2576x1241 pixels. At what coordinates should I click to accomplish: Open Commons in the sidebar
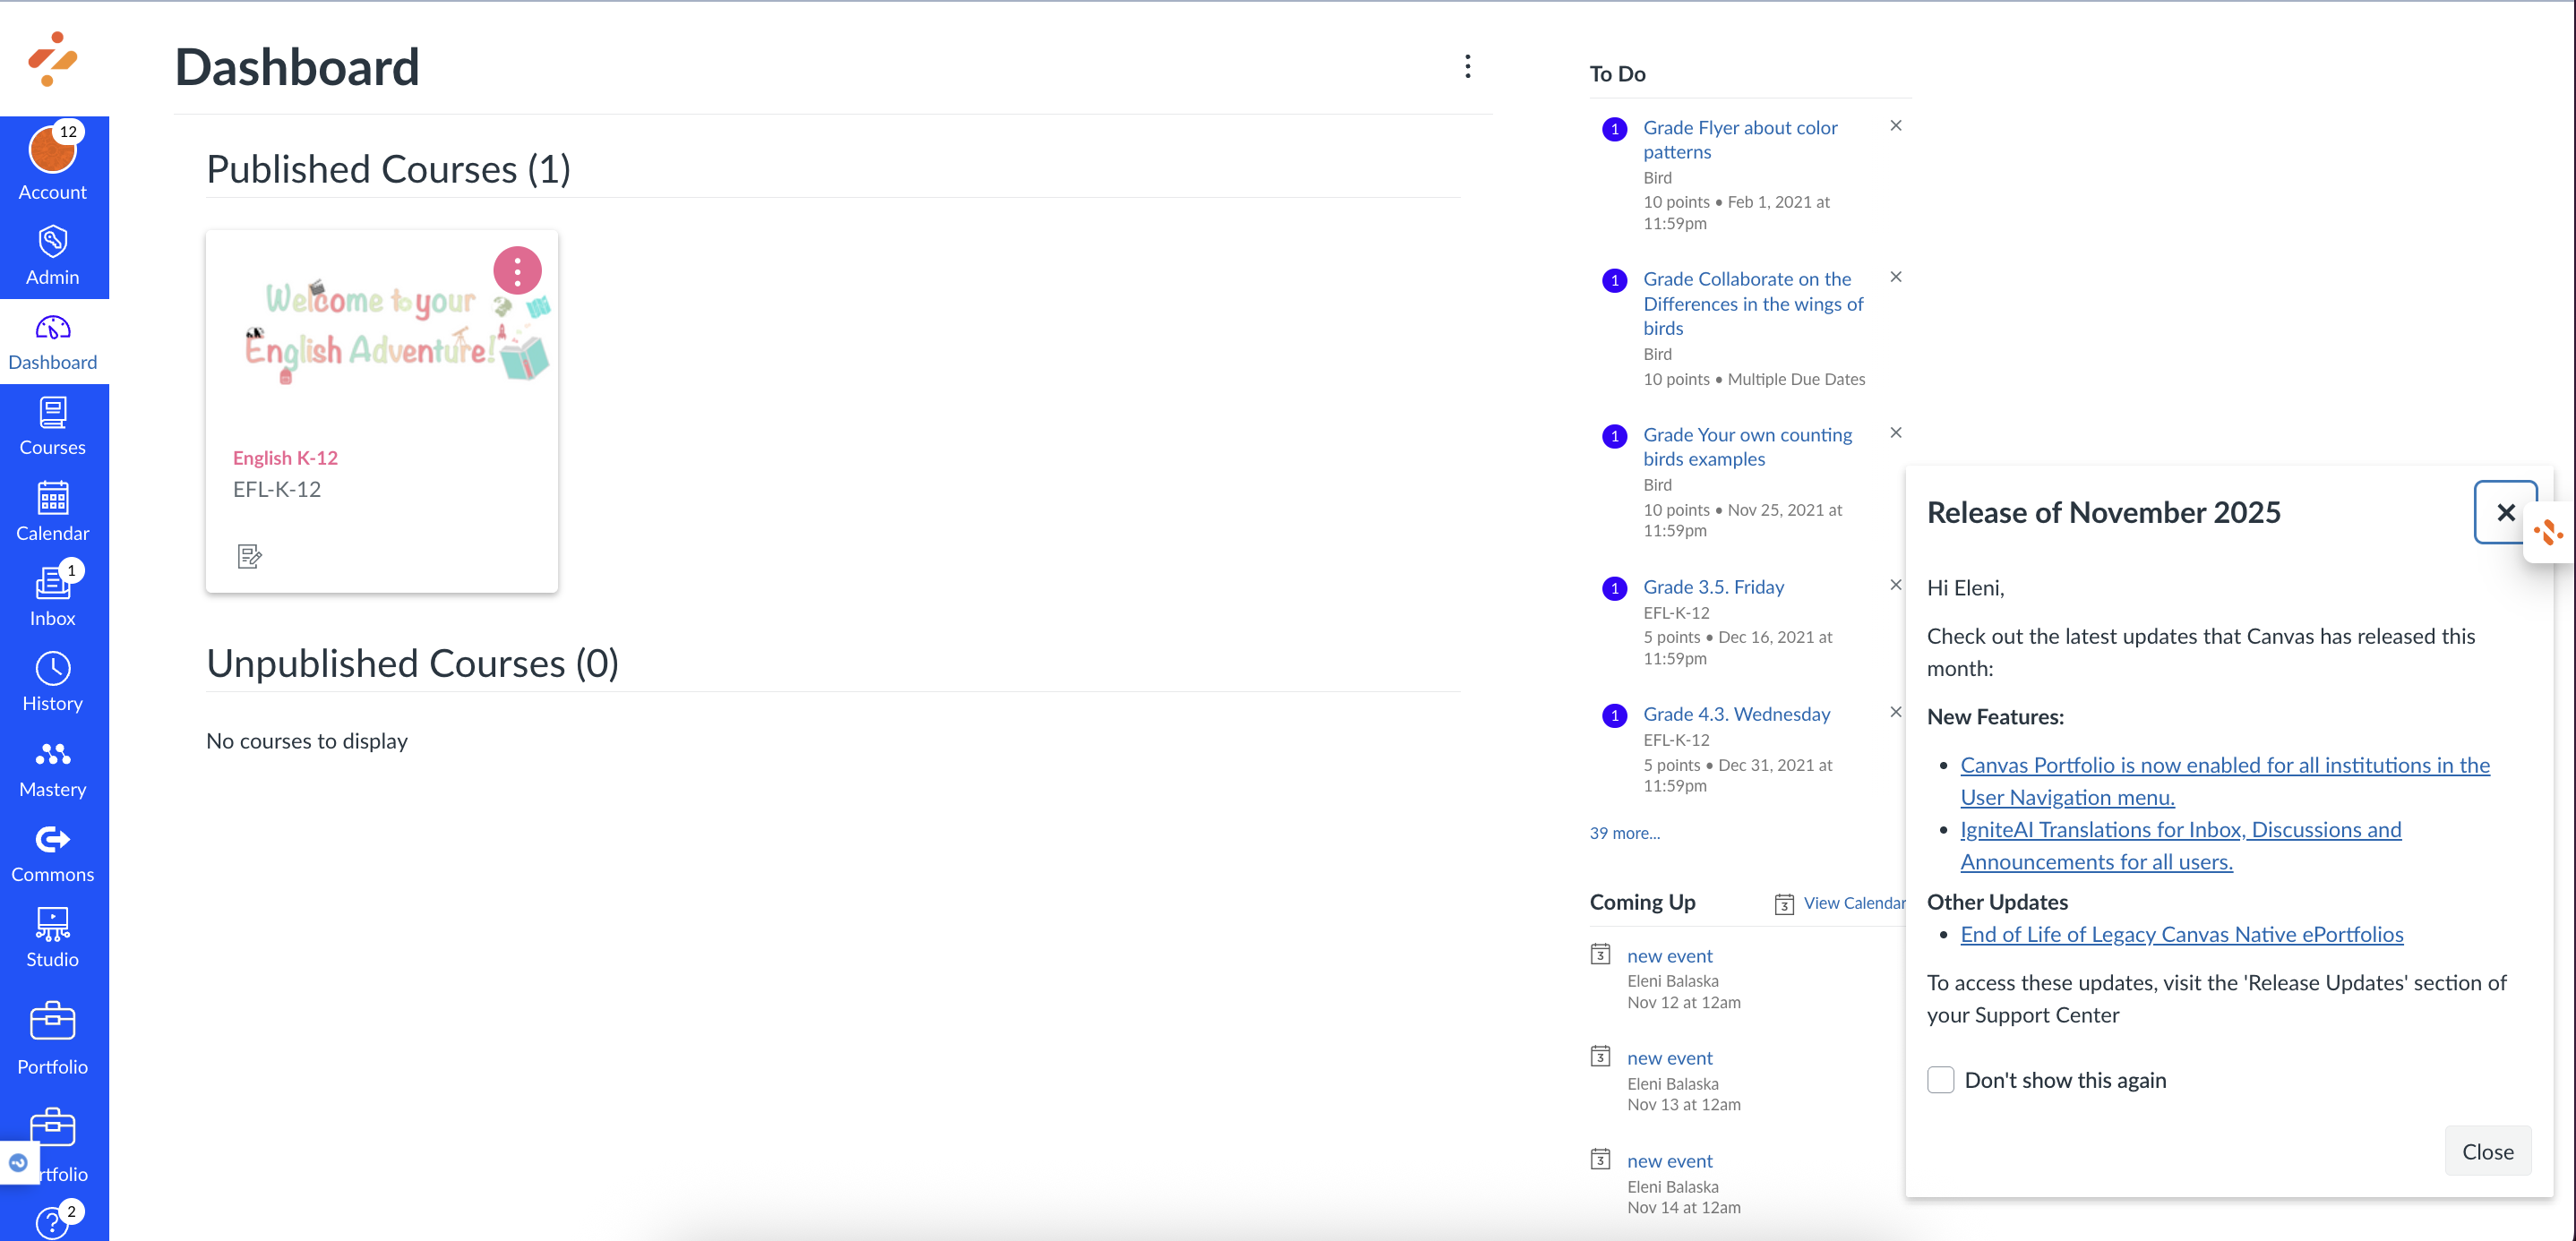pyautogui.click(x=53, y=852)
